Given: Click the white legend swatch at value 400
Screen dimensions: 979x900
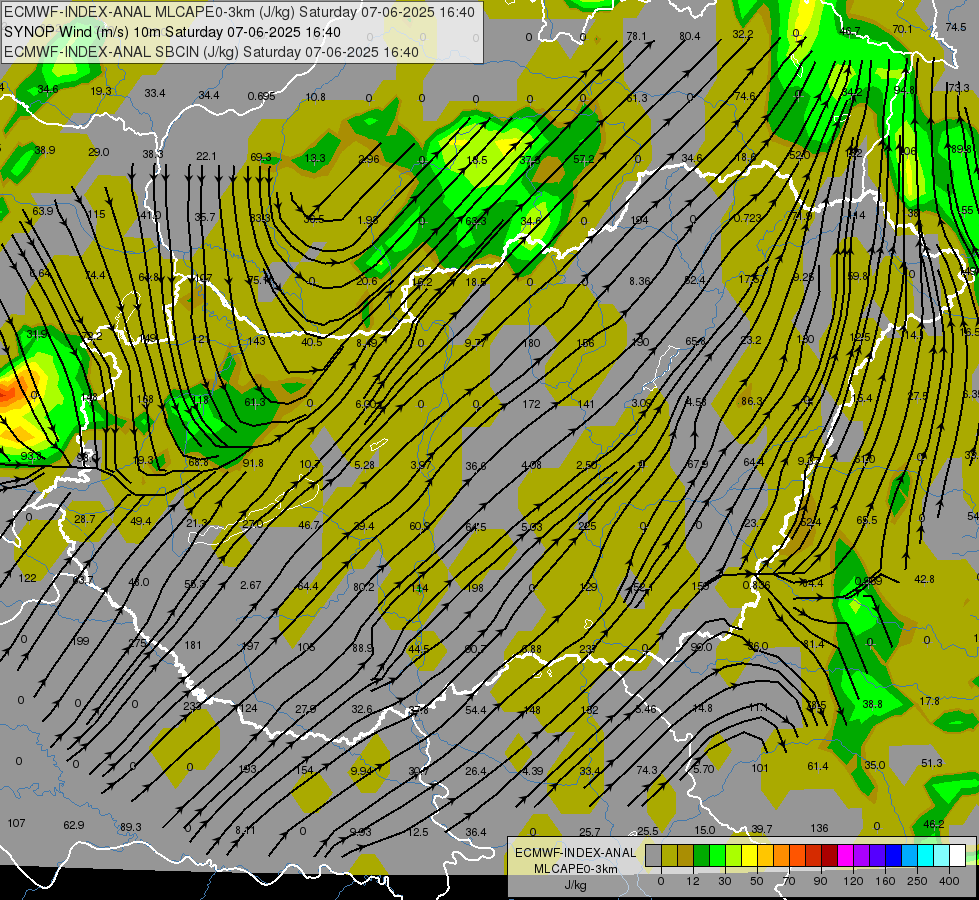Looking at the screenshot, I should click(x=958, y=855).
